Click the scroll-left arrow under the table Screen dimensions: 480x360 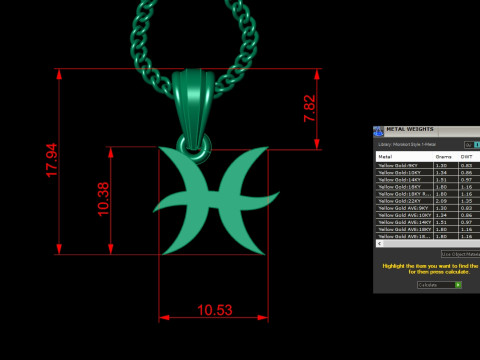(379, 244)
